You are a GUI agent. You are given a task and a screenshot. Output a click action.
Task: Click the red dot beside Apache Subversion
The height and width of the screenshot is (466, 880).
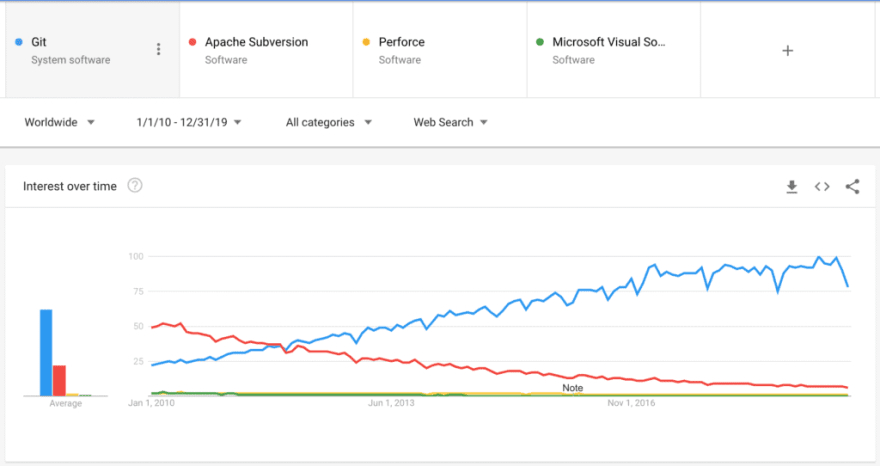click(192, 42)
